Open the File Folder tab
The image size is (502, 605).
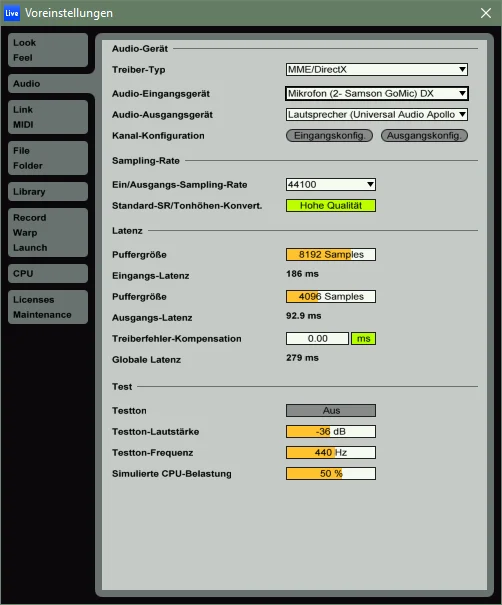click(x=48, y=158)
